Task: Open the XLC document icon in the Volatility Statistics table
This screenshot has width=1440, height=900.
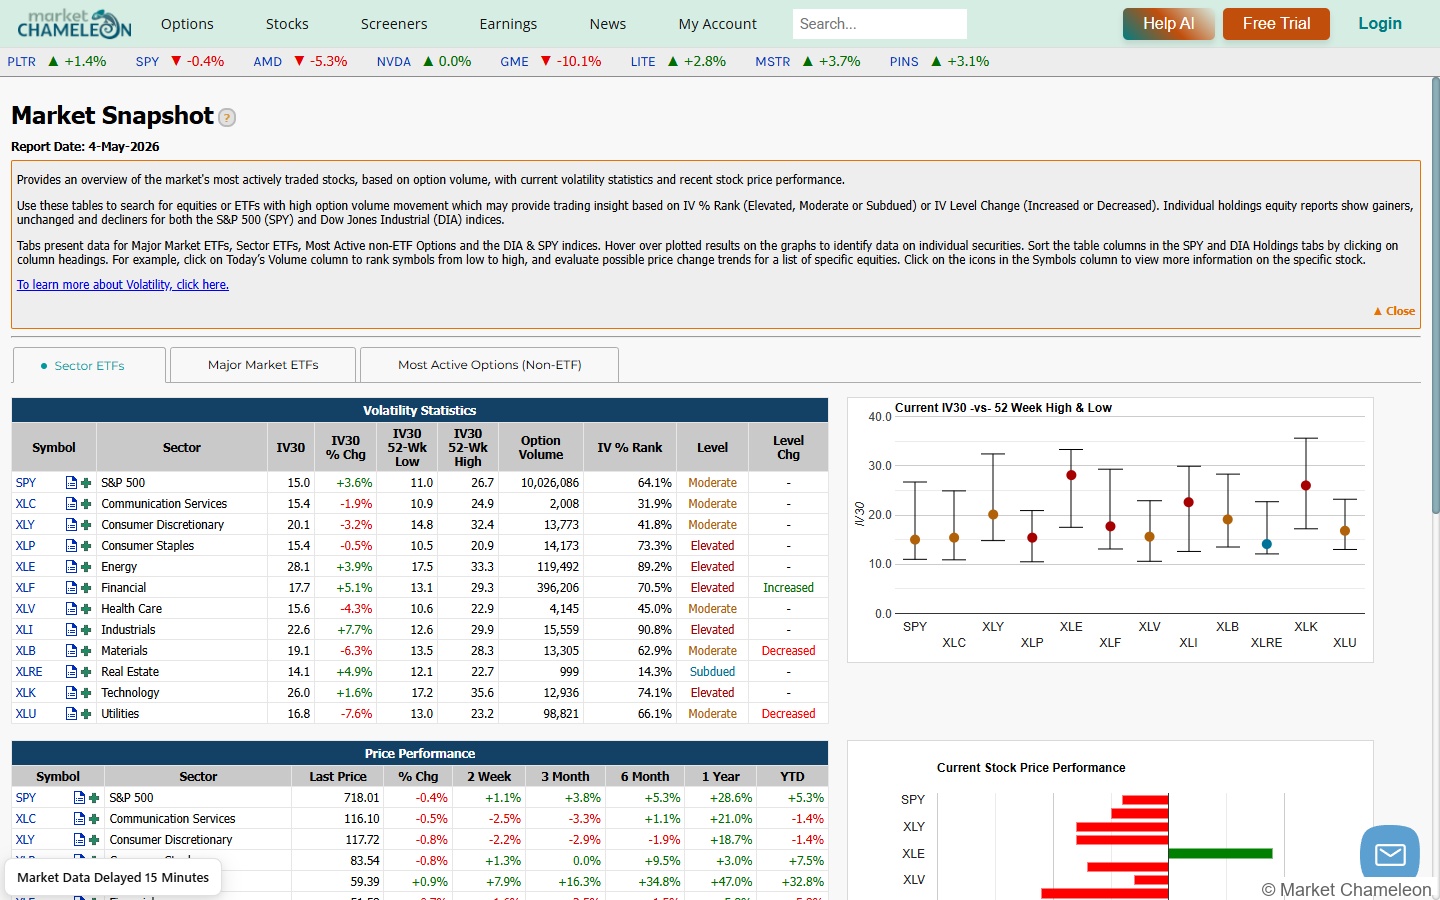Action: [x=71, y=504]
